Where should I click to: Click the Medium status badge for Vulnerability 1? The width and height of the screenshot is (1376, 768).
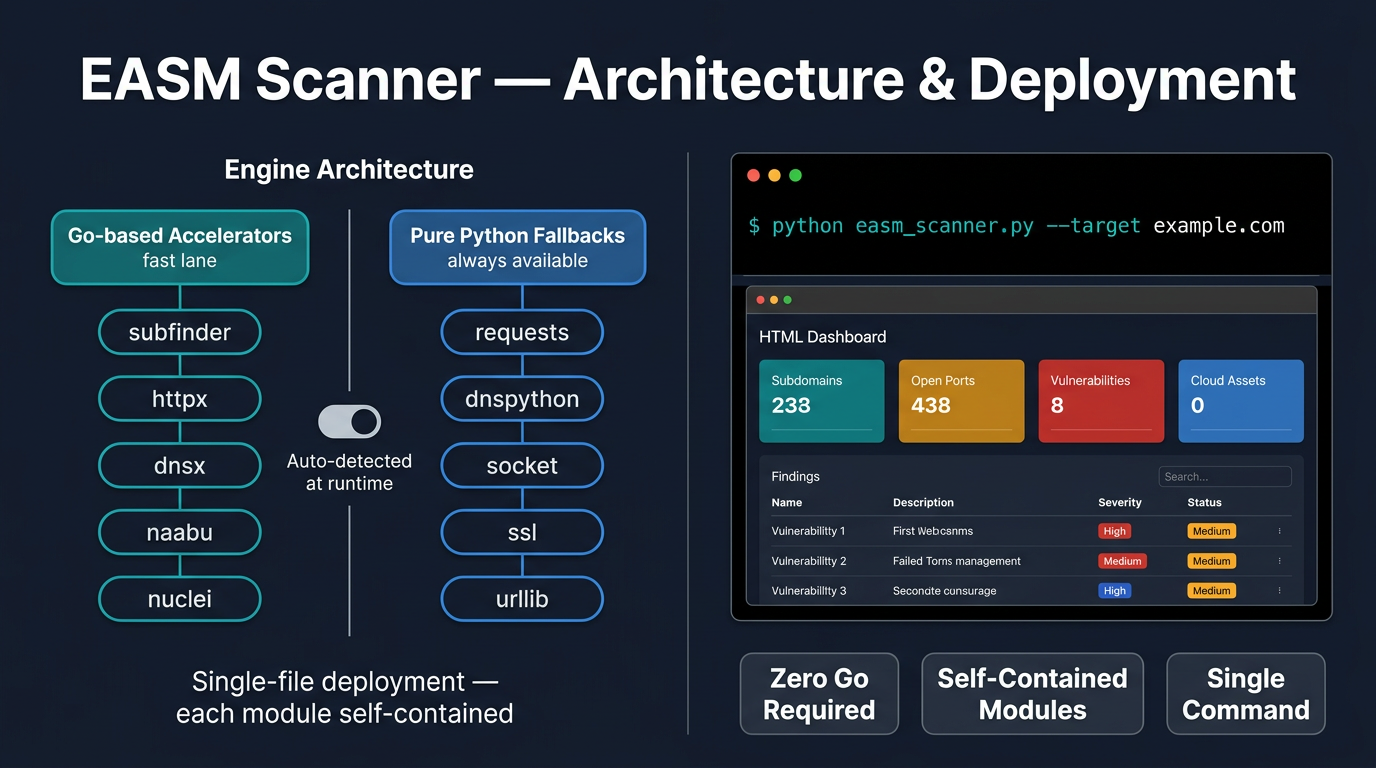(1211, 531)
